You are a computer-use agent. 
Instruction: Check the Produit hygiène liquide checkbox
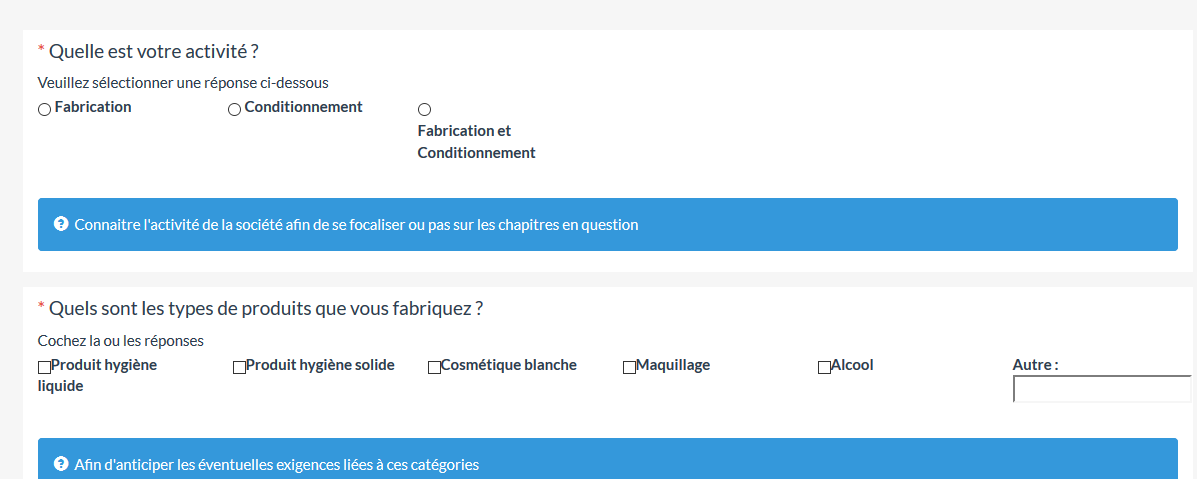coord(44,367)
